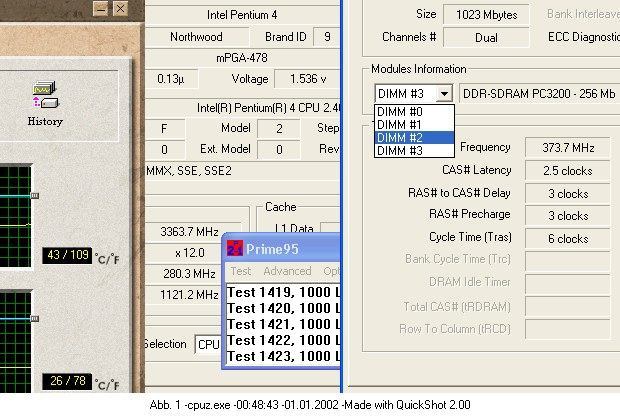
Task: Click the 2.5 clocks CAS latency value
Action: 568,171
